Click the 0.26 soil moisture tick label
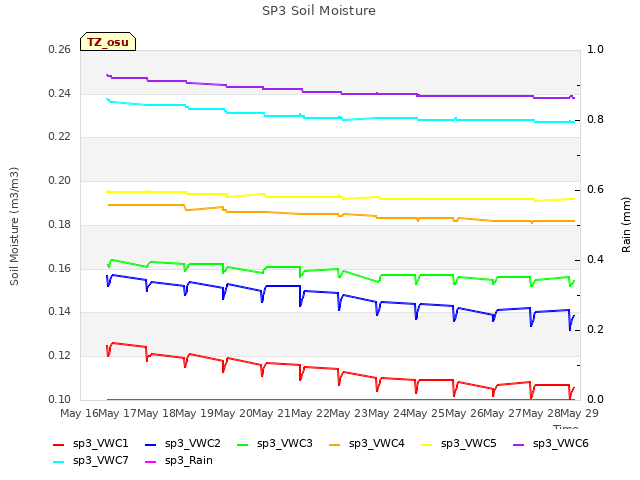Viewport: 640px width, 480px height. pyautogui.click(x=60, y=49)
